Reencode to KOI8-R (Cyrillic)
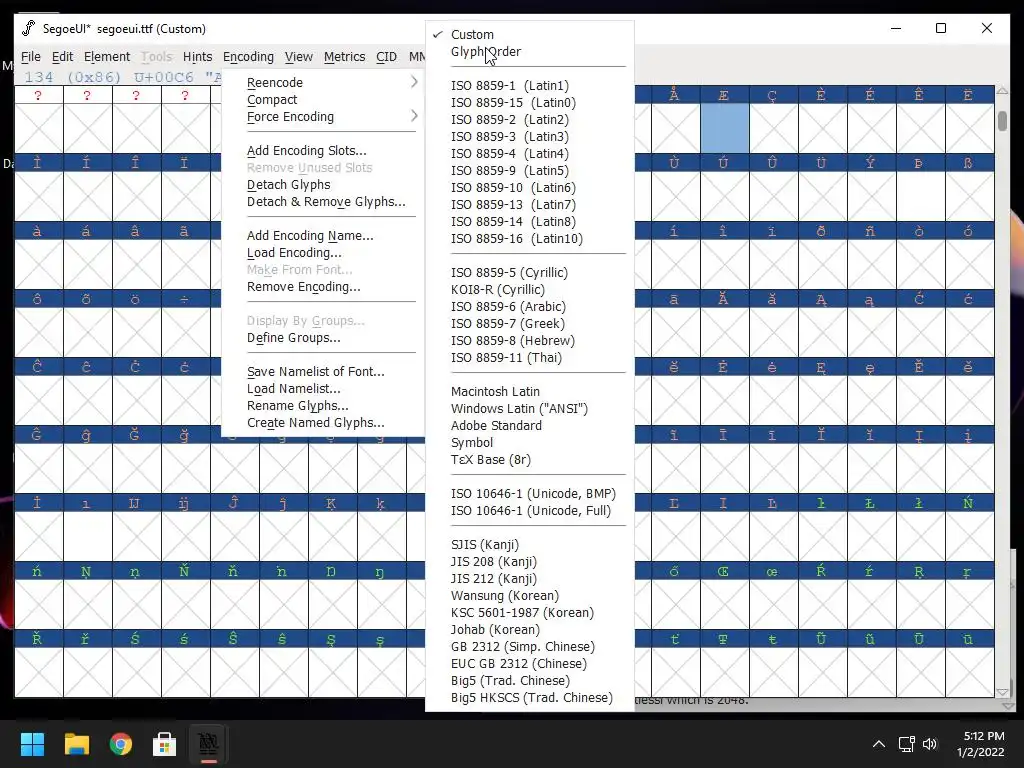Viewport: 1024px width, 768px height. (498, 289)
